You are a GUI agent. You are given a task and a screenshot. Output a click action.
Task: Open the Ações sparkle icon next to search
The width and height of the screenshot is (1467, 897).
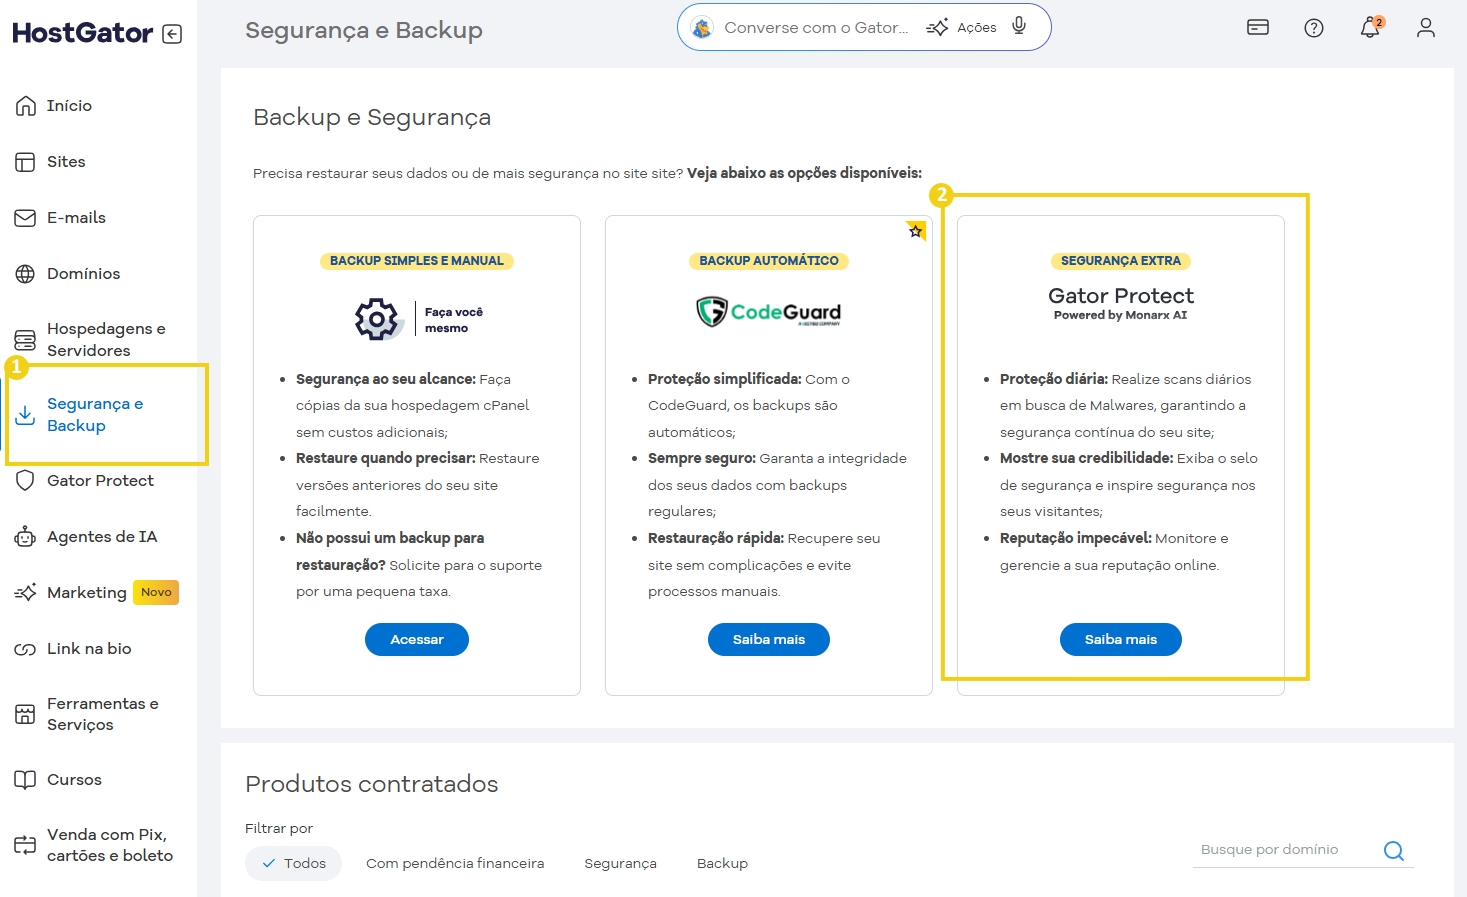[x=937, y=27]
